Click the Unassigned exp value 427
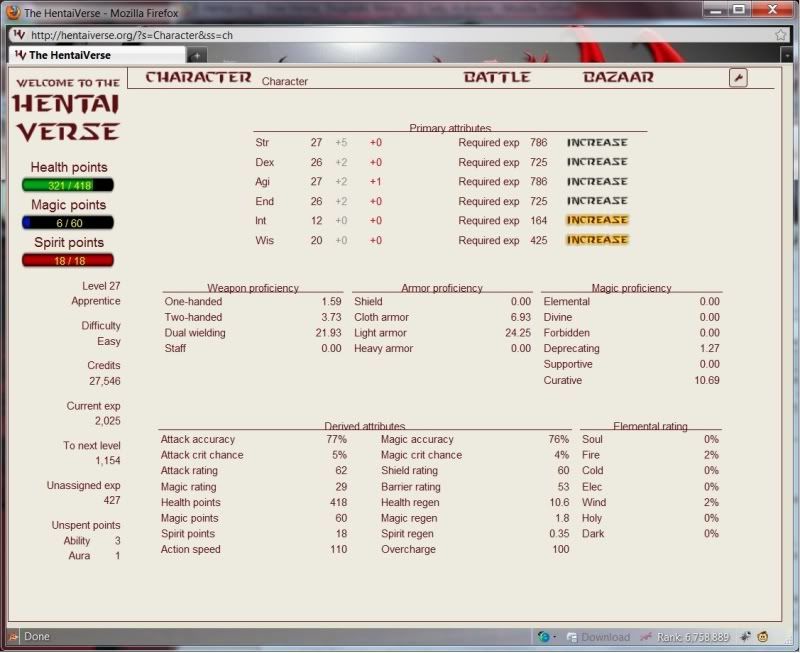The width and height of the screenshot is (800, 653). [112, 500]
